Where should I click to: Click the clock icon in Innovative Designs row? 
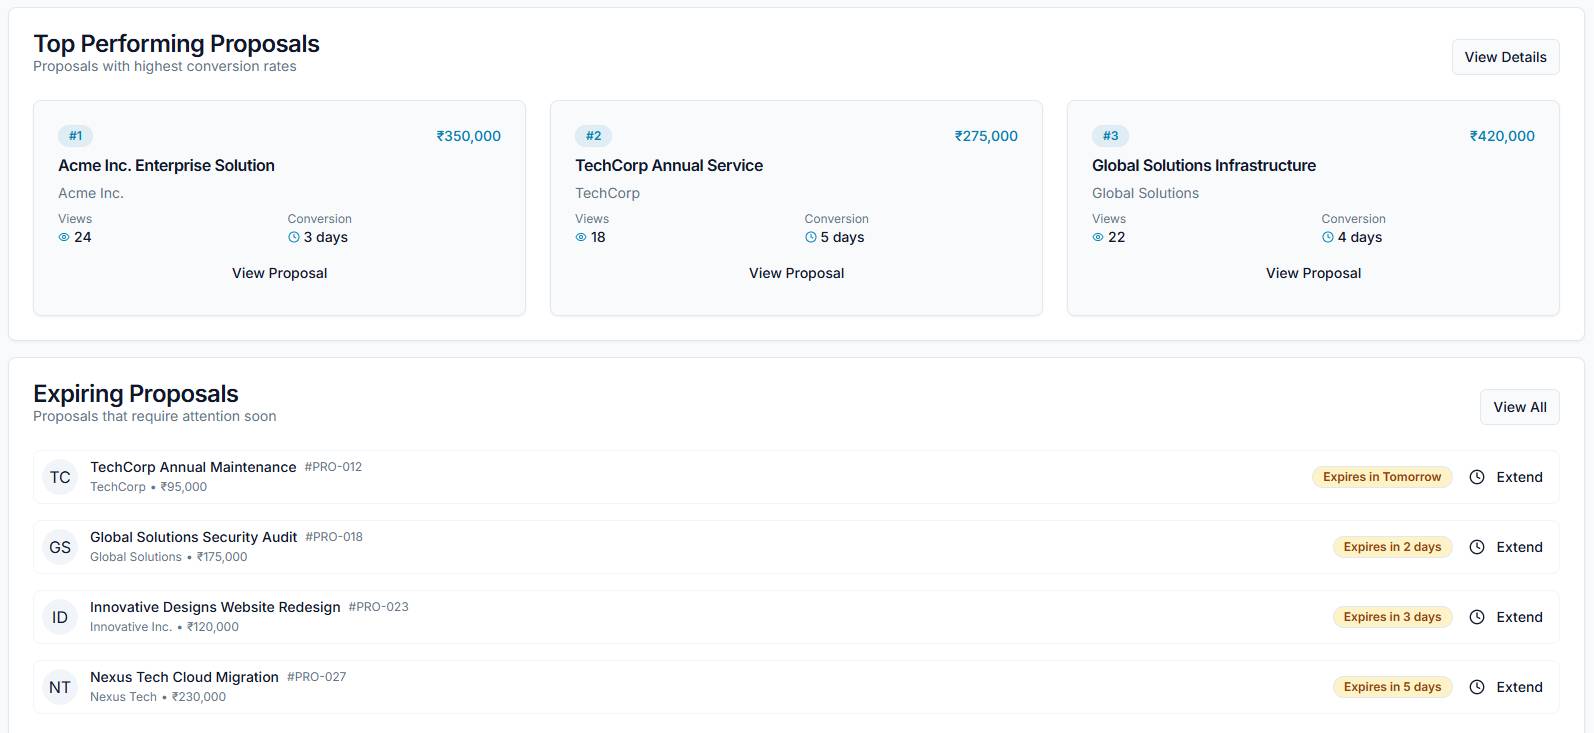click(1477, 617)
